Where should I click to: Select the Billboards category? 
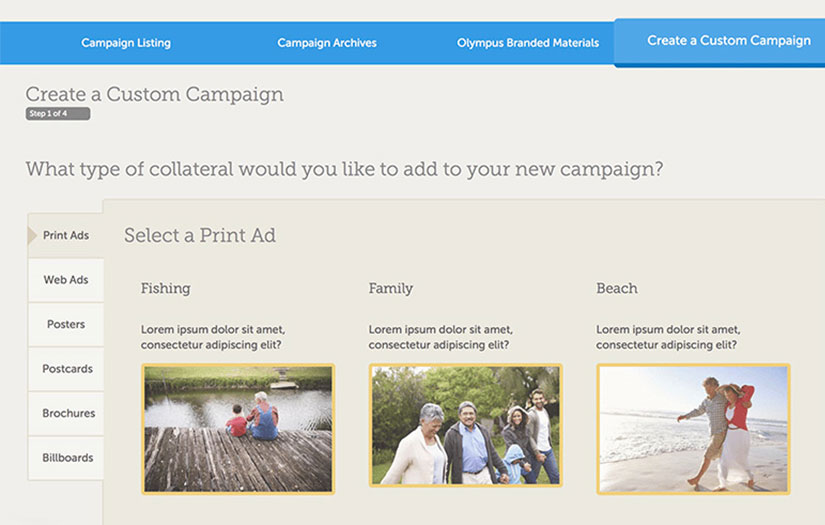[66, 458]
